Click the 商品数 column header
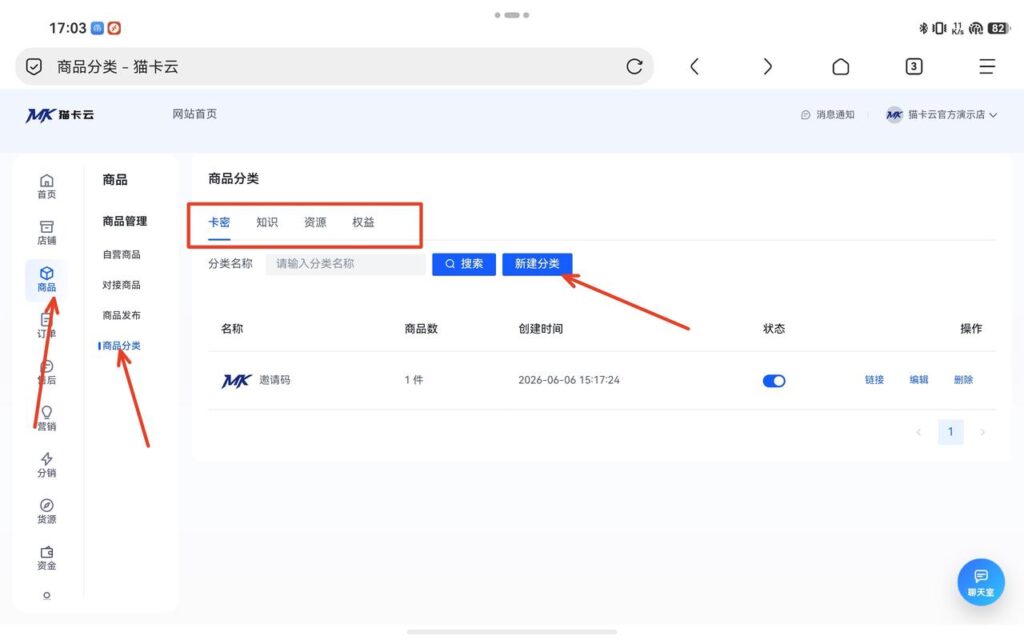 click(x=421, y=328)
